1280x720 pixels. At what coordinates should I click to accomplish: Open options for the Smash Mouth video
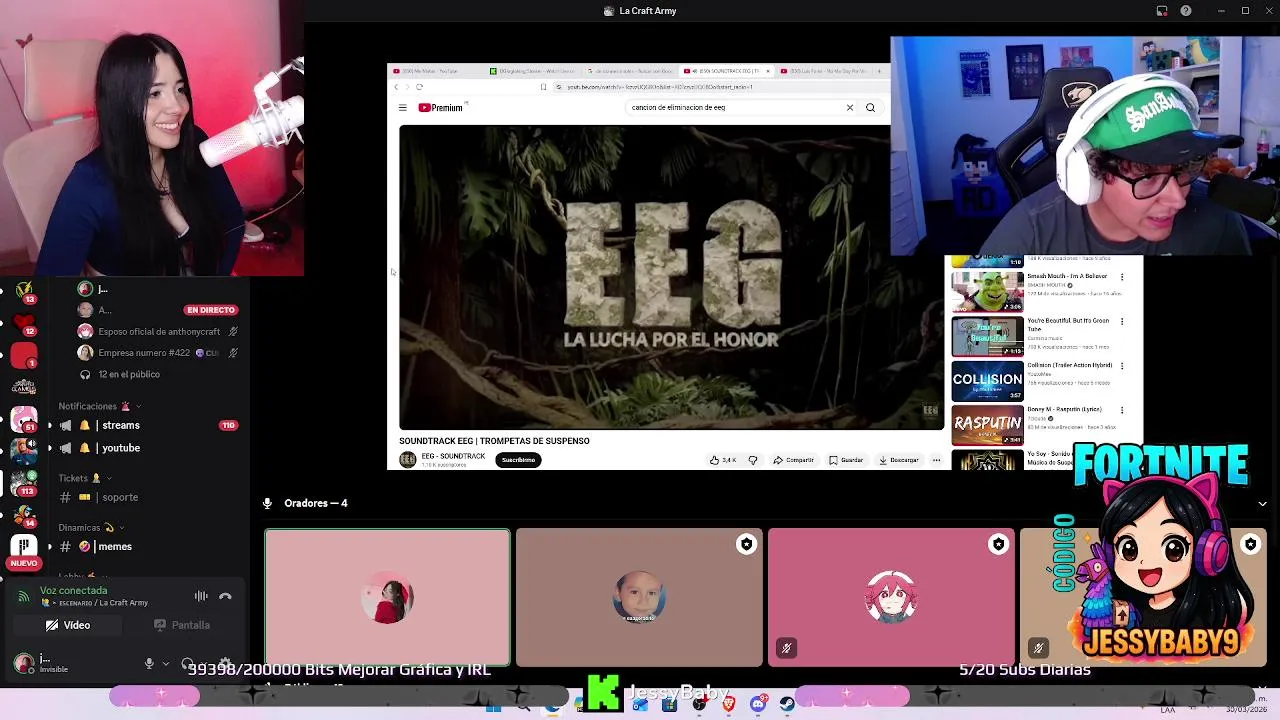tap(1122, 277)
